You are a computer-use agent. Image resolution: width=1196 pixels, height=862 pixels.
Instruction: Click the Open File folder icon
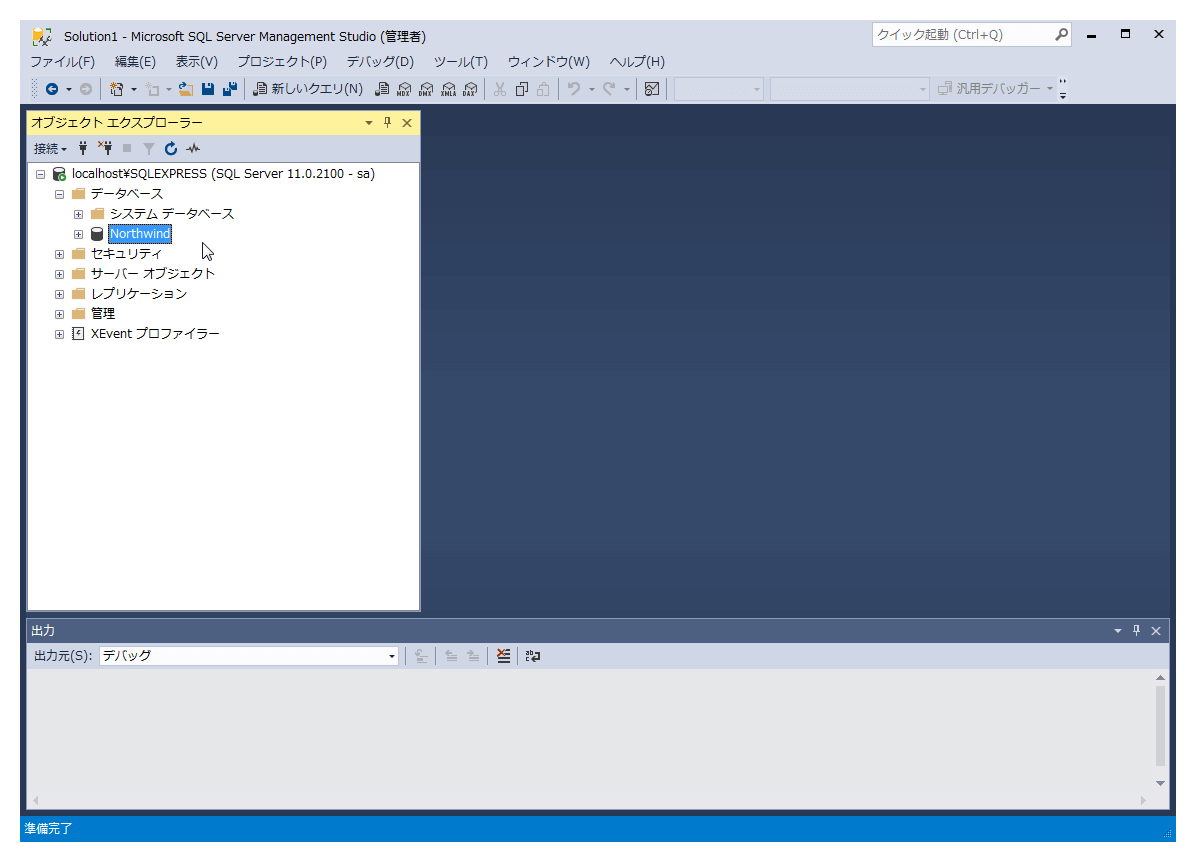[186, 89]
